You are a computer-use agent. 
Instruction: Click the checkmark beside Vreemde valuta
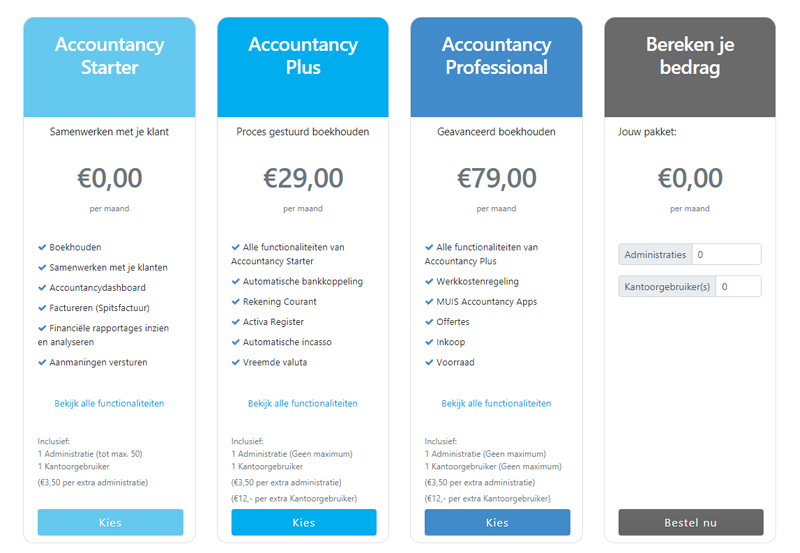tap(236, 362)
